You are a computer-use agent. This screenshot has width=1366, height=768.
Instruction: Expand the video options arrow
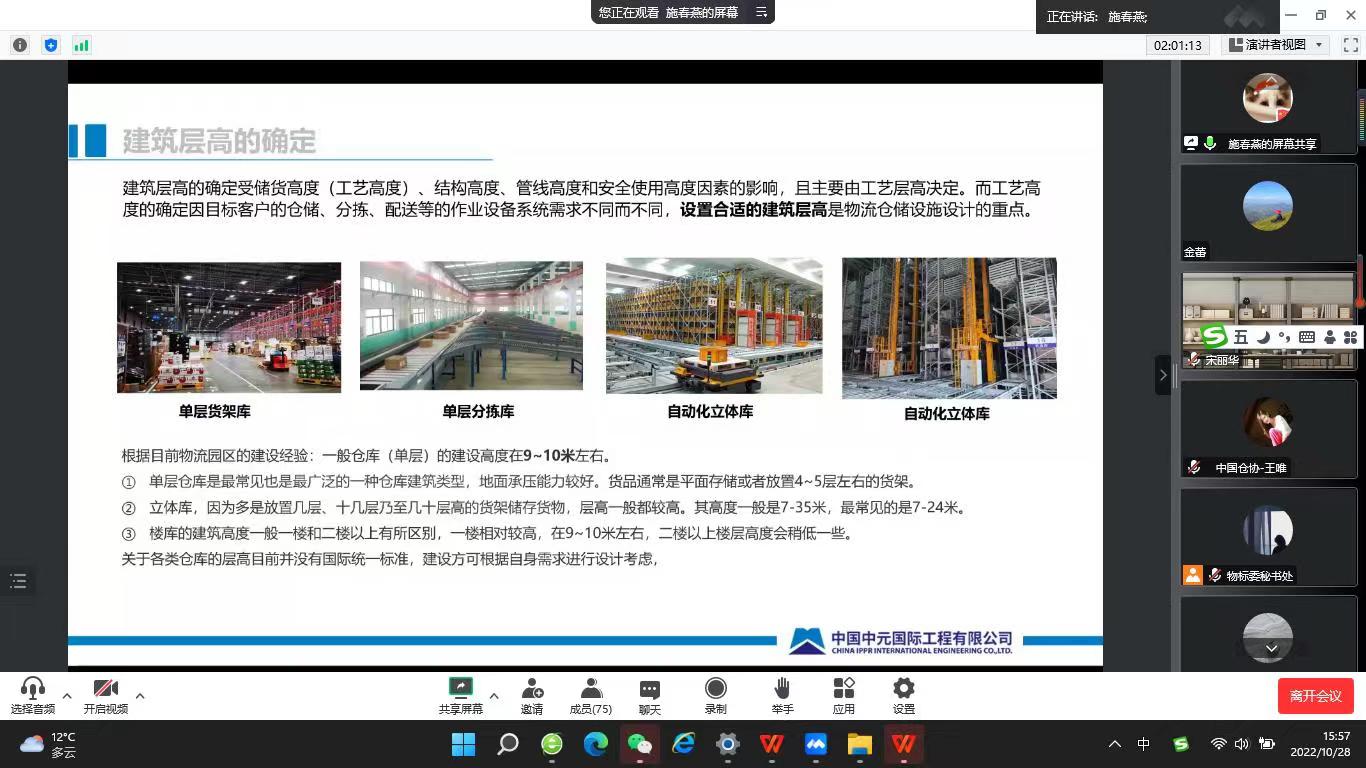click(140, 696)
